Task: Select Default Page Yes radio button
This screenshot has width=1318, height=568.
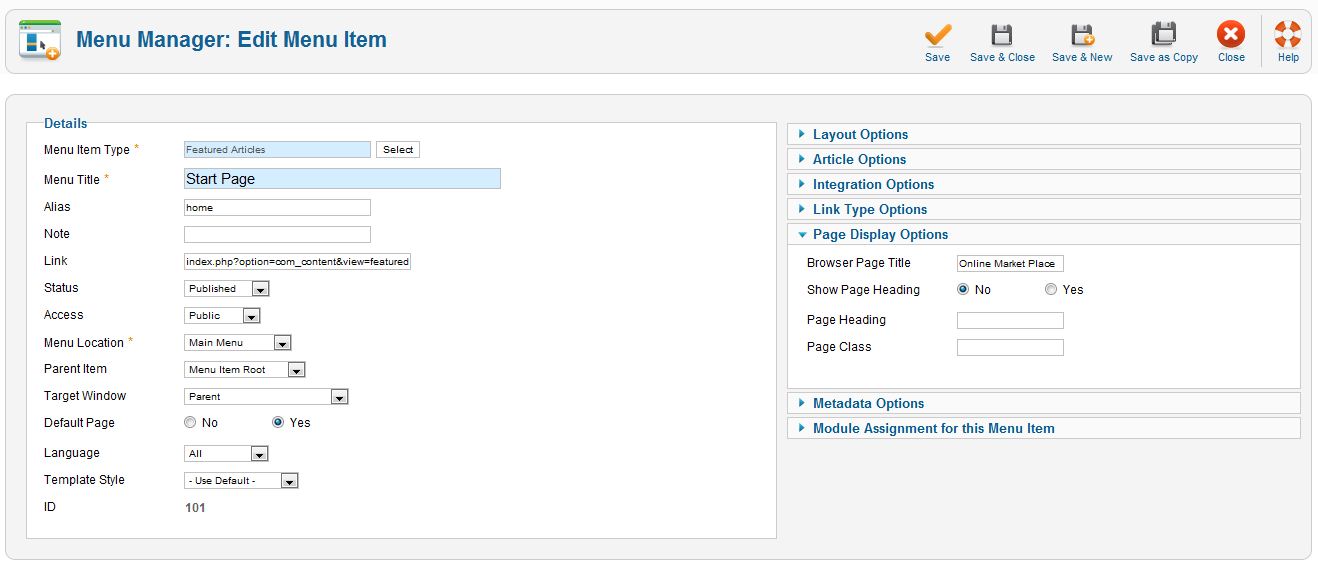Action: (x=278, y=423)
